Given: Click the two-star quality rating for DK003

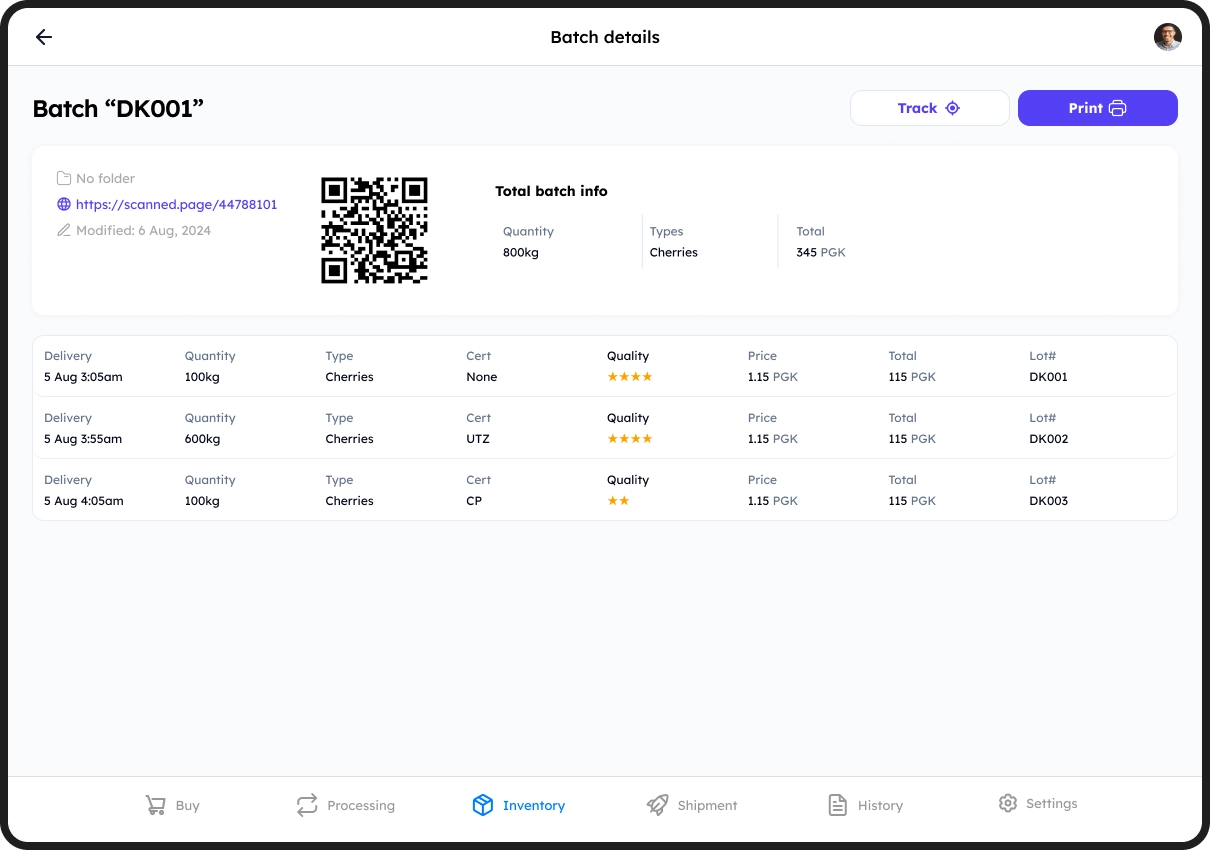Looking at the screenshot, I should [618, 501].
